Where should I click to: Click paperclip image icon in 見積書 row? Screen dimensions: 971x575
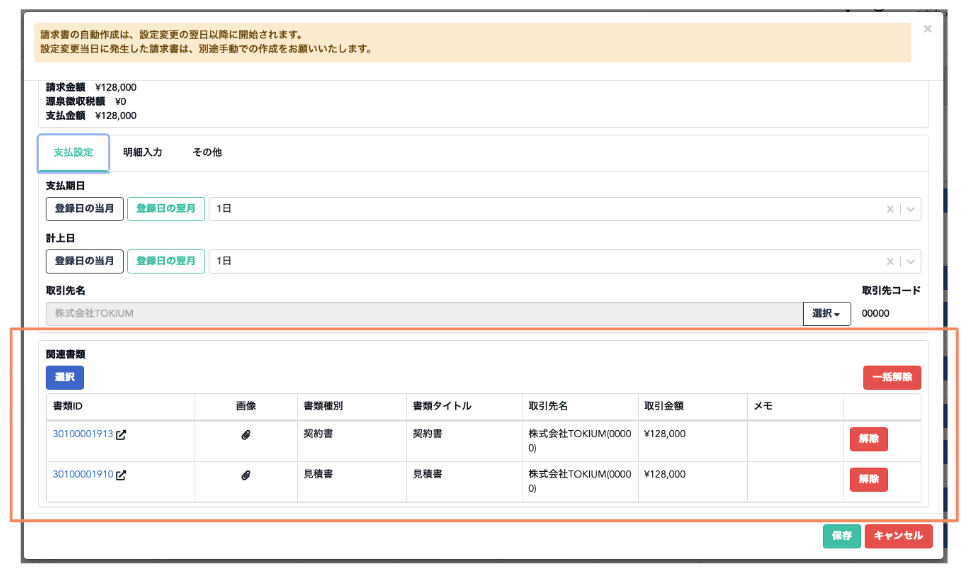coord(246,475)
